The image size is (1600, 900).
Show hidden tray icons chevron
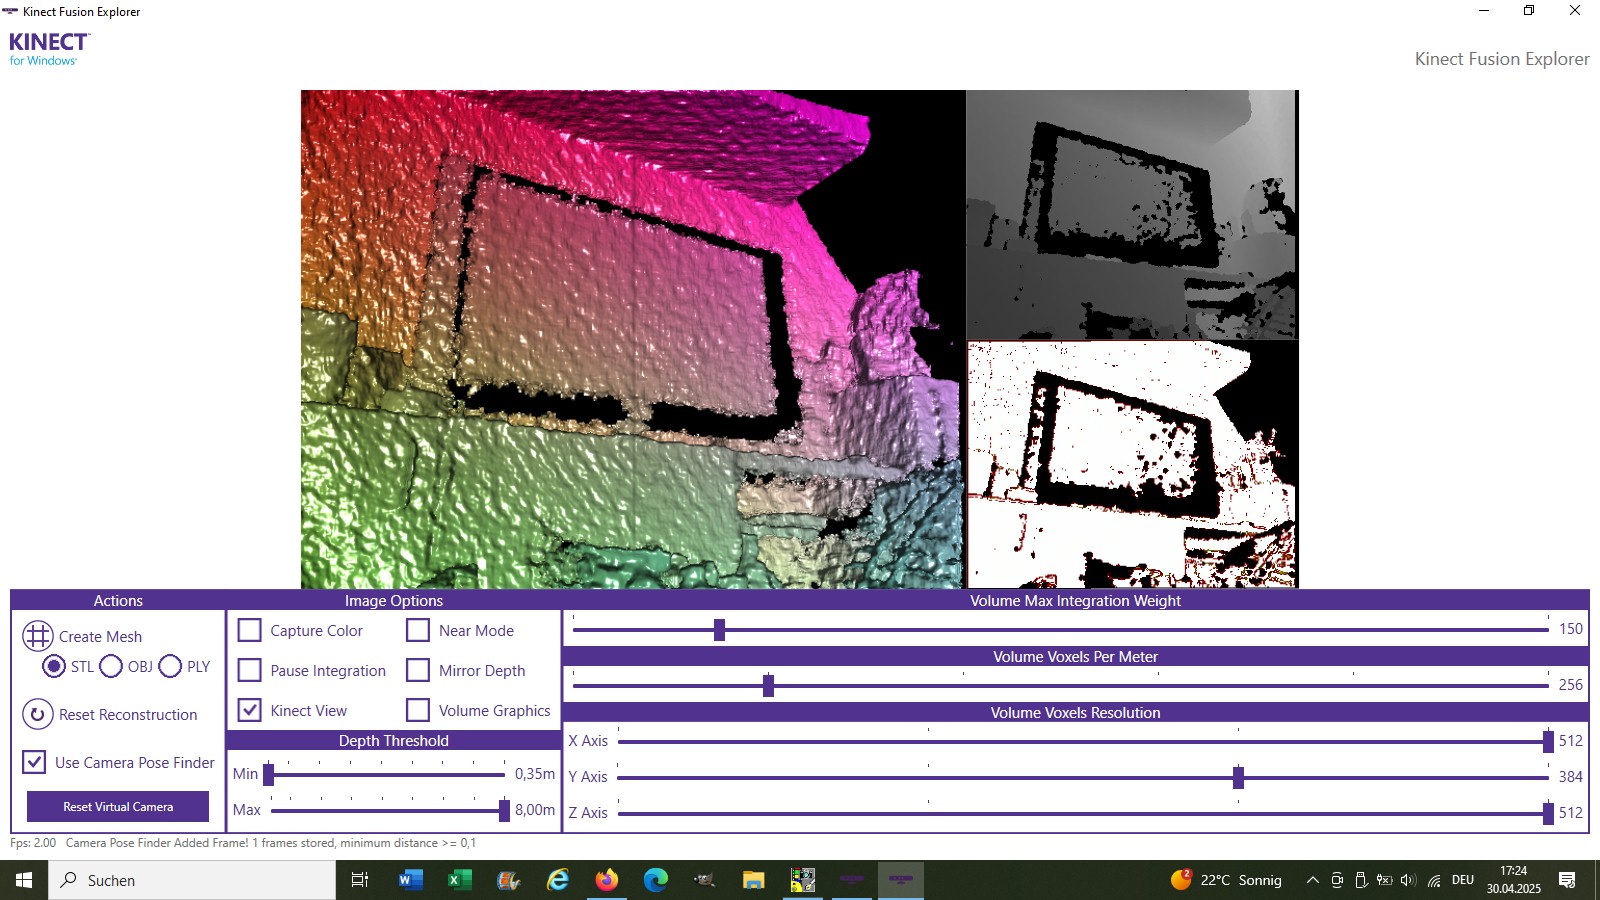1312,880
